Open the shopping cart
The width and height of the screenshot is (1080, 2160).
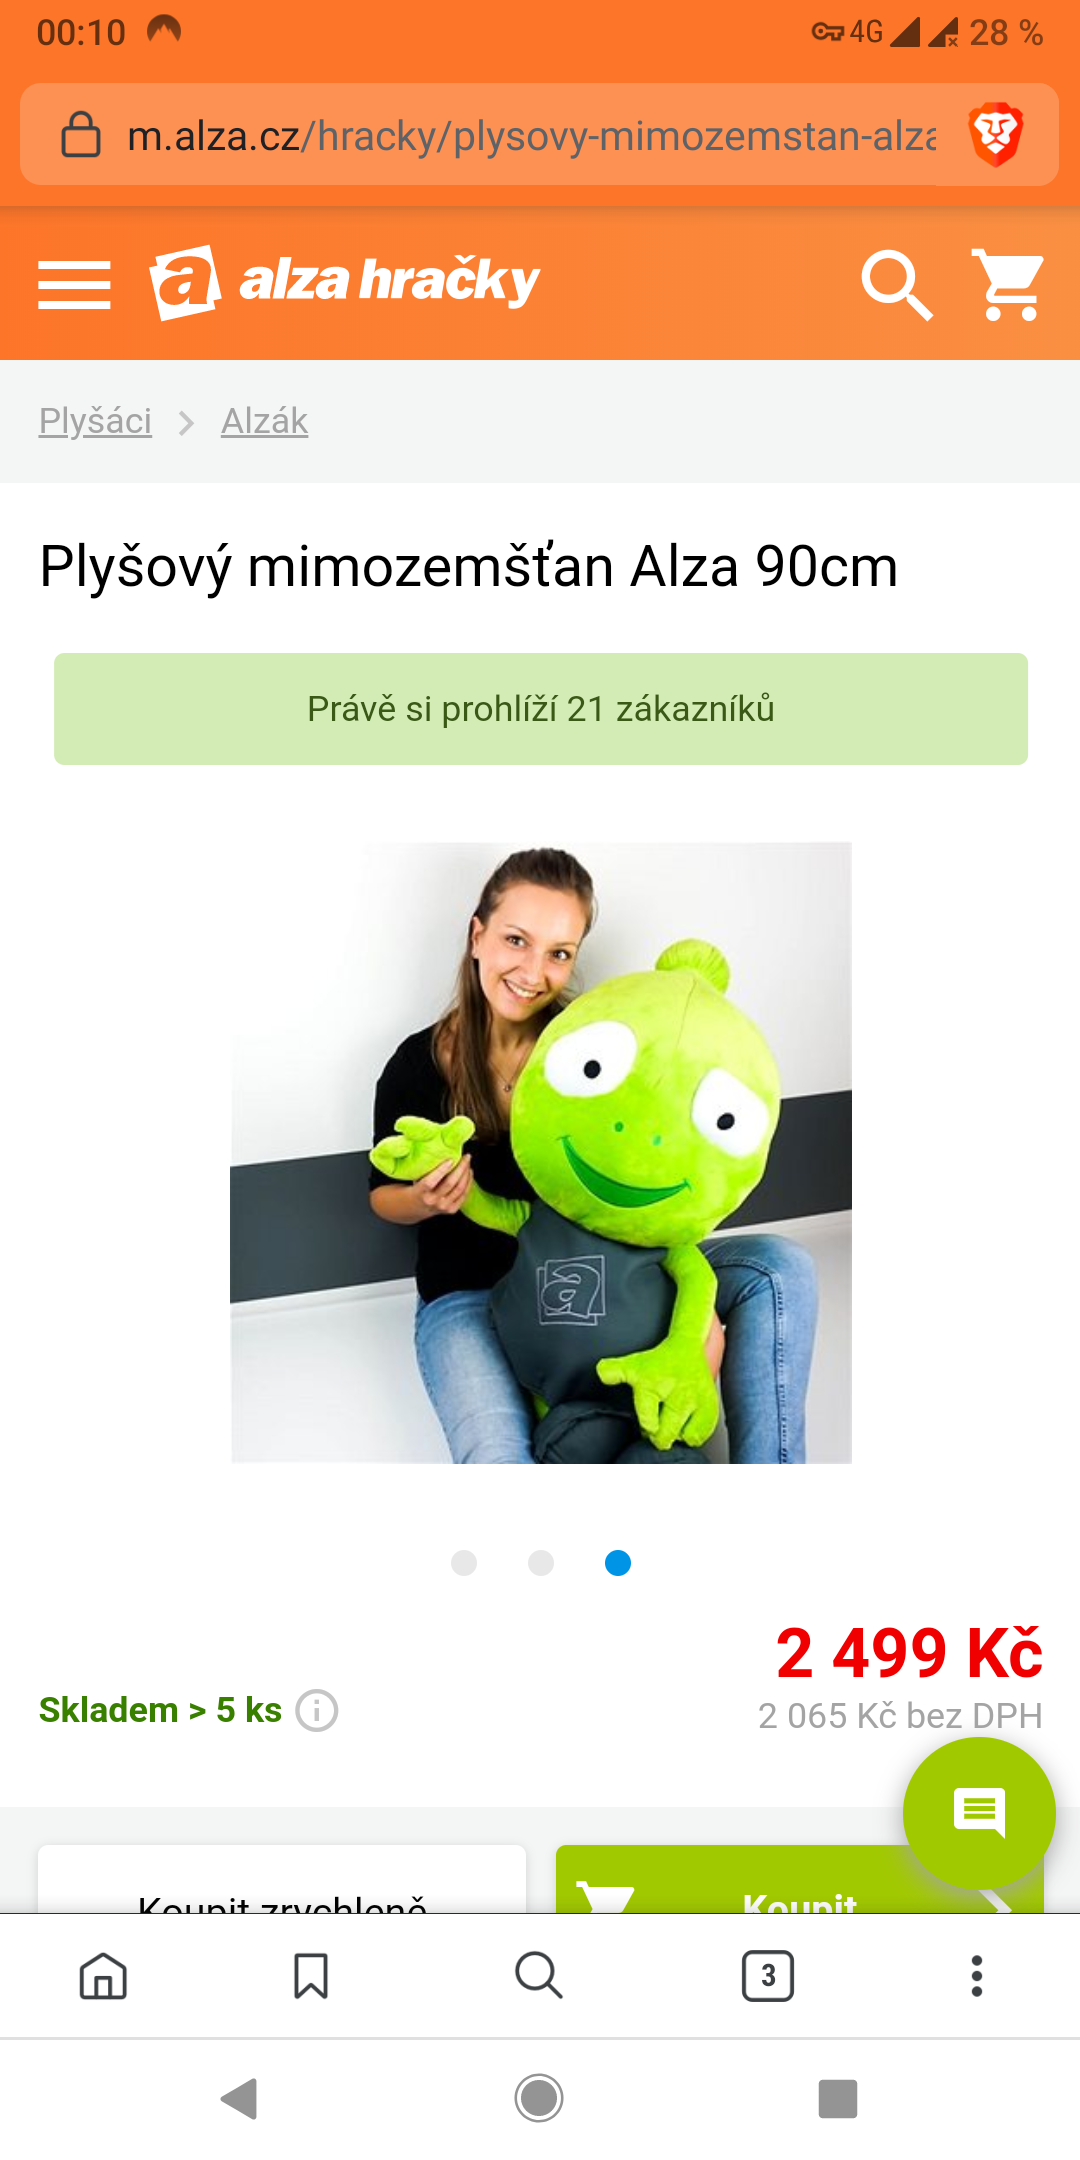tap(1008, 285)
